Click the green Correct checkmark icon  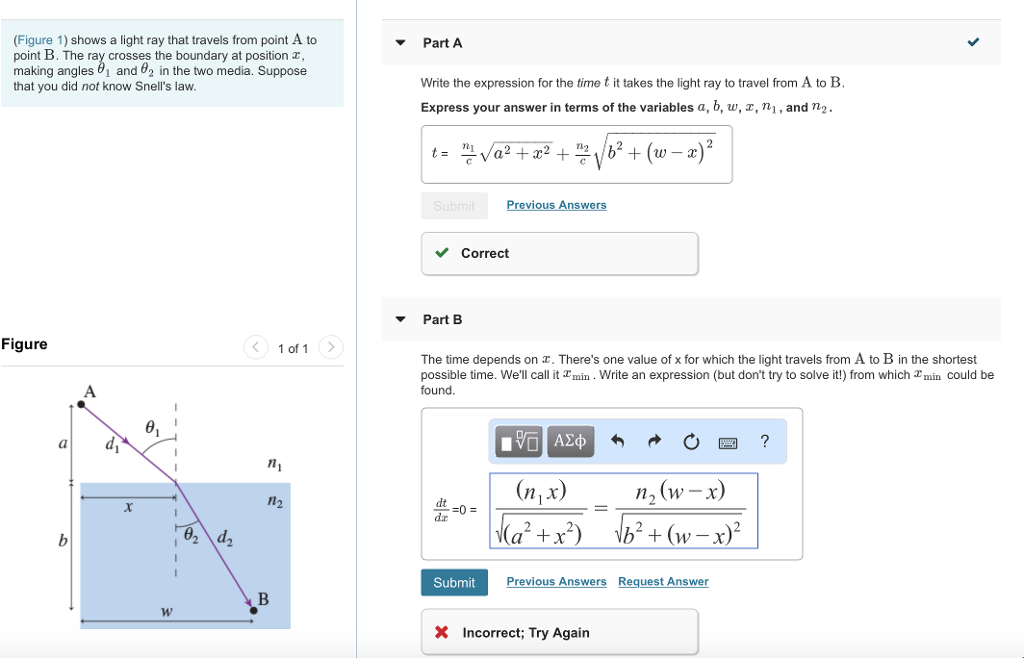tap(441, 253)
